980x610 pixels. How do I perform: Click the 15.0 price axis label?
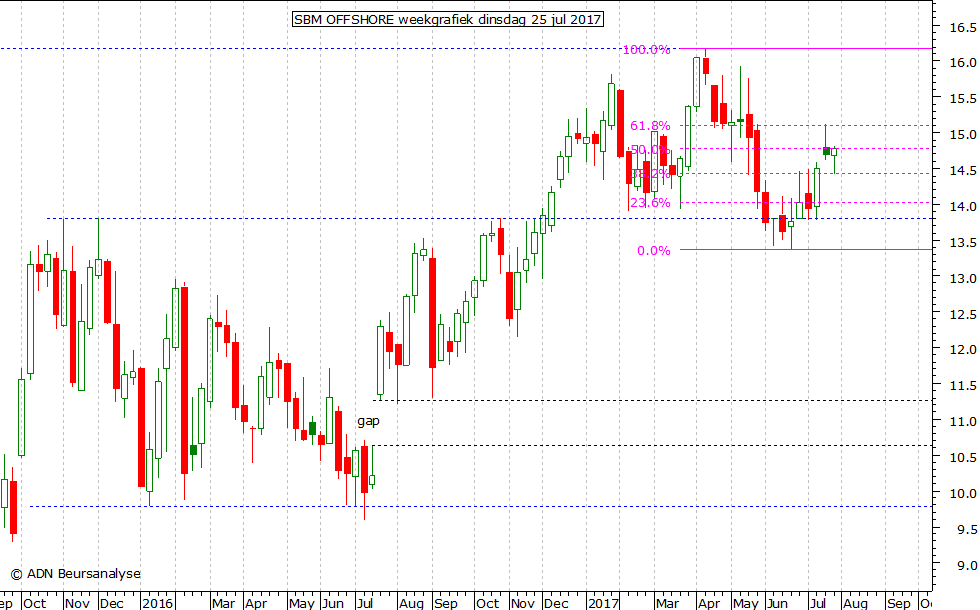point(962,134)
